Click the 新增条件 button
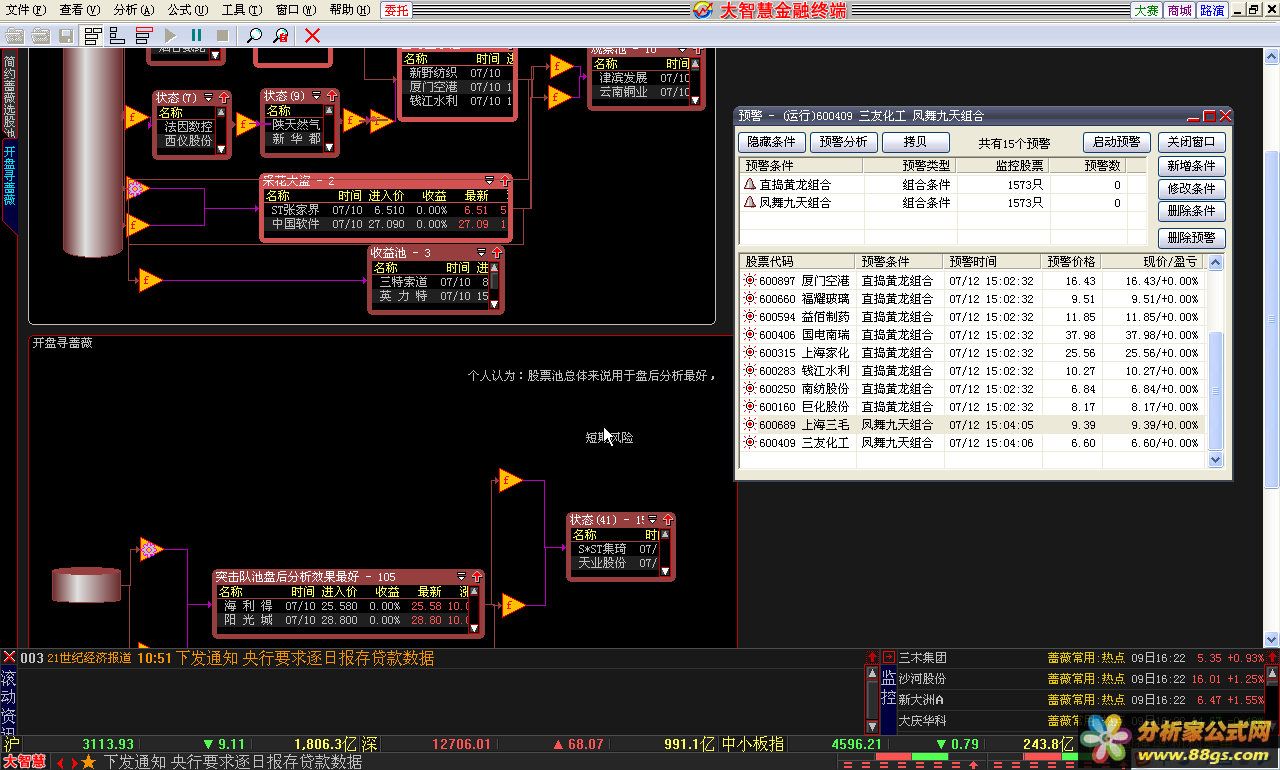The width and height of the screenshot is (1280, 770). tap(1191, 166)
